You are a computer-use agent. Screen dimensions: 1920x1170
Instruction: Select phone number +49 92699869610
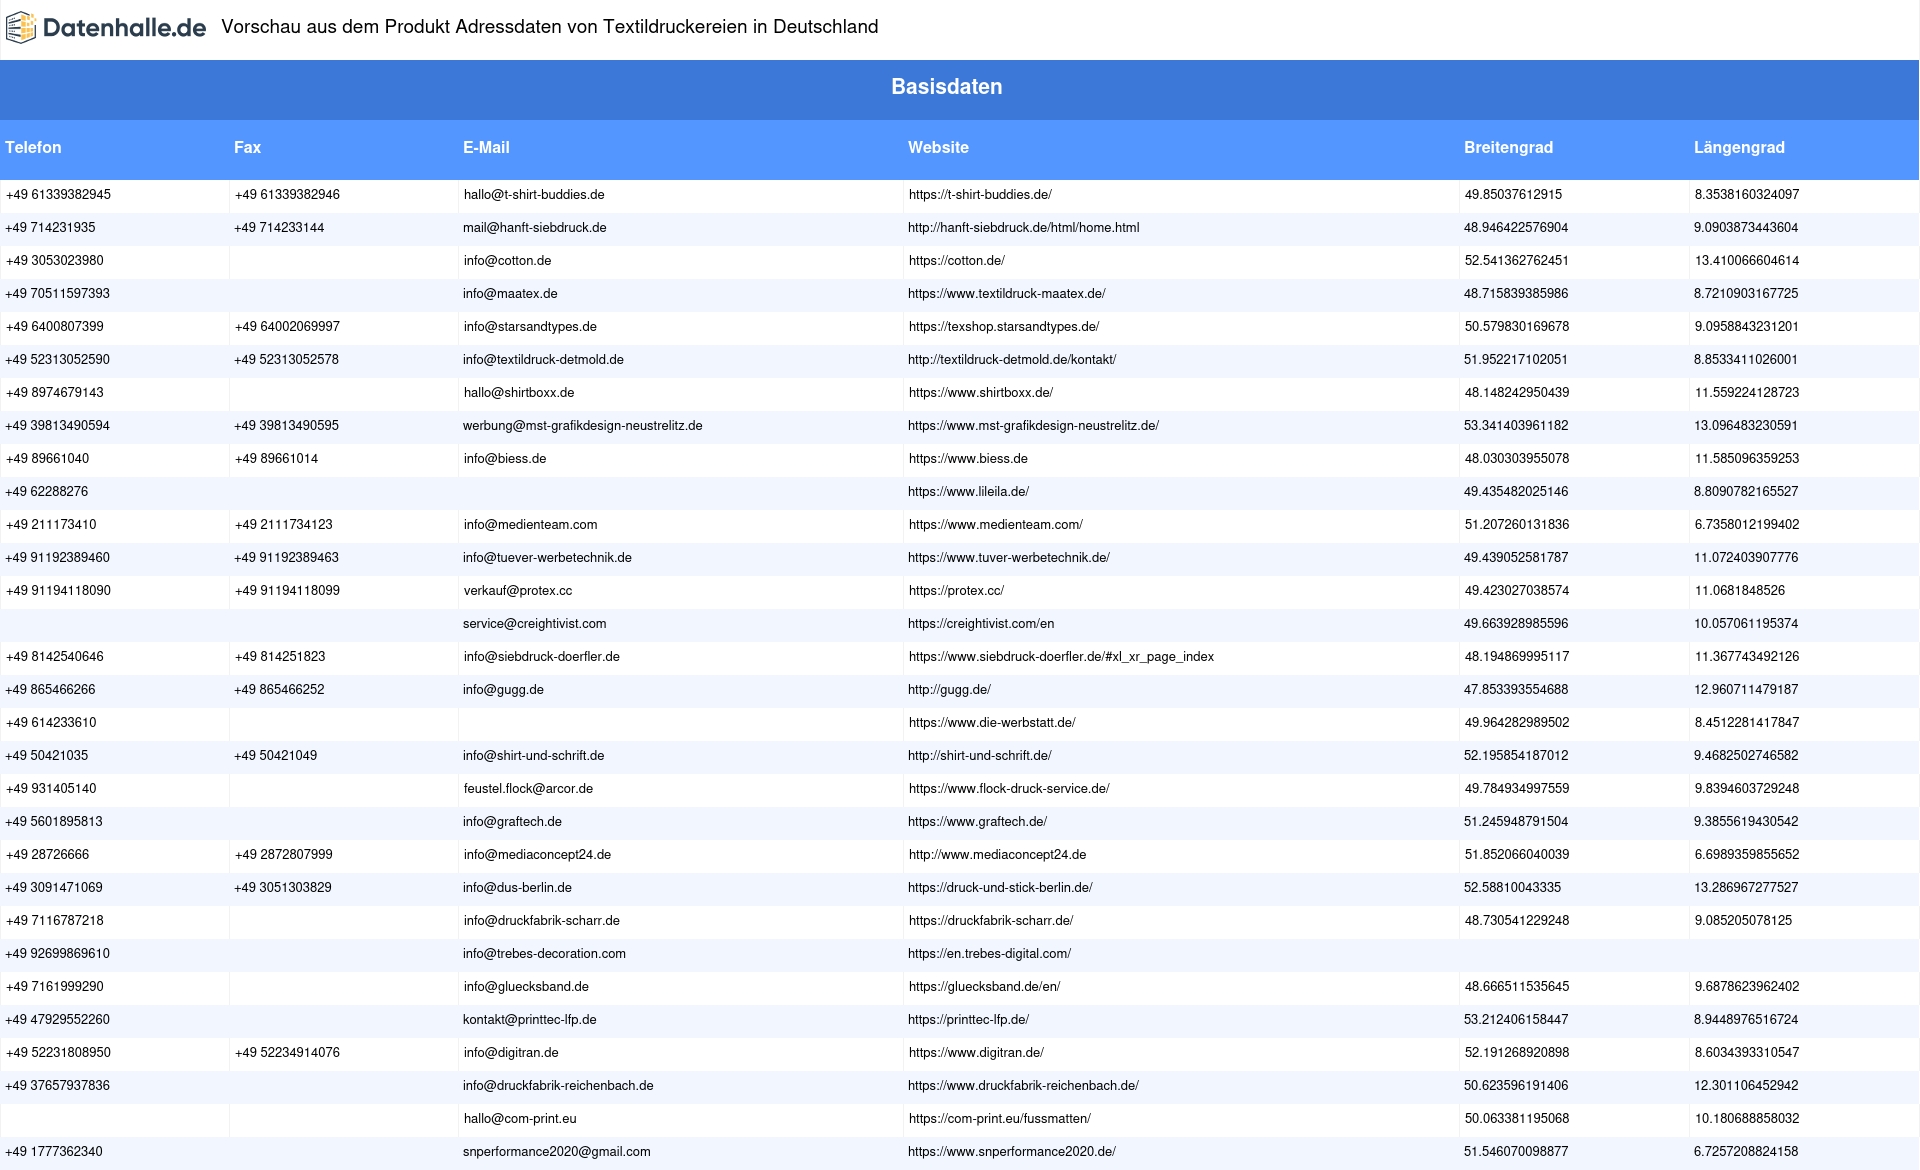point(57,954)
